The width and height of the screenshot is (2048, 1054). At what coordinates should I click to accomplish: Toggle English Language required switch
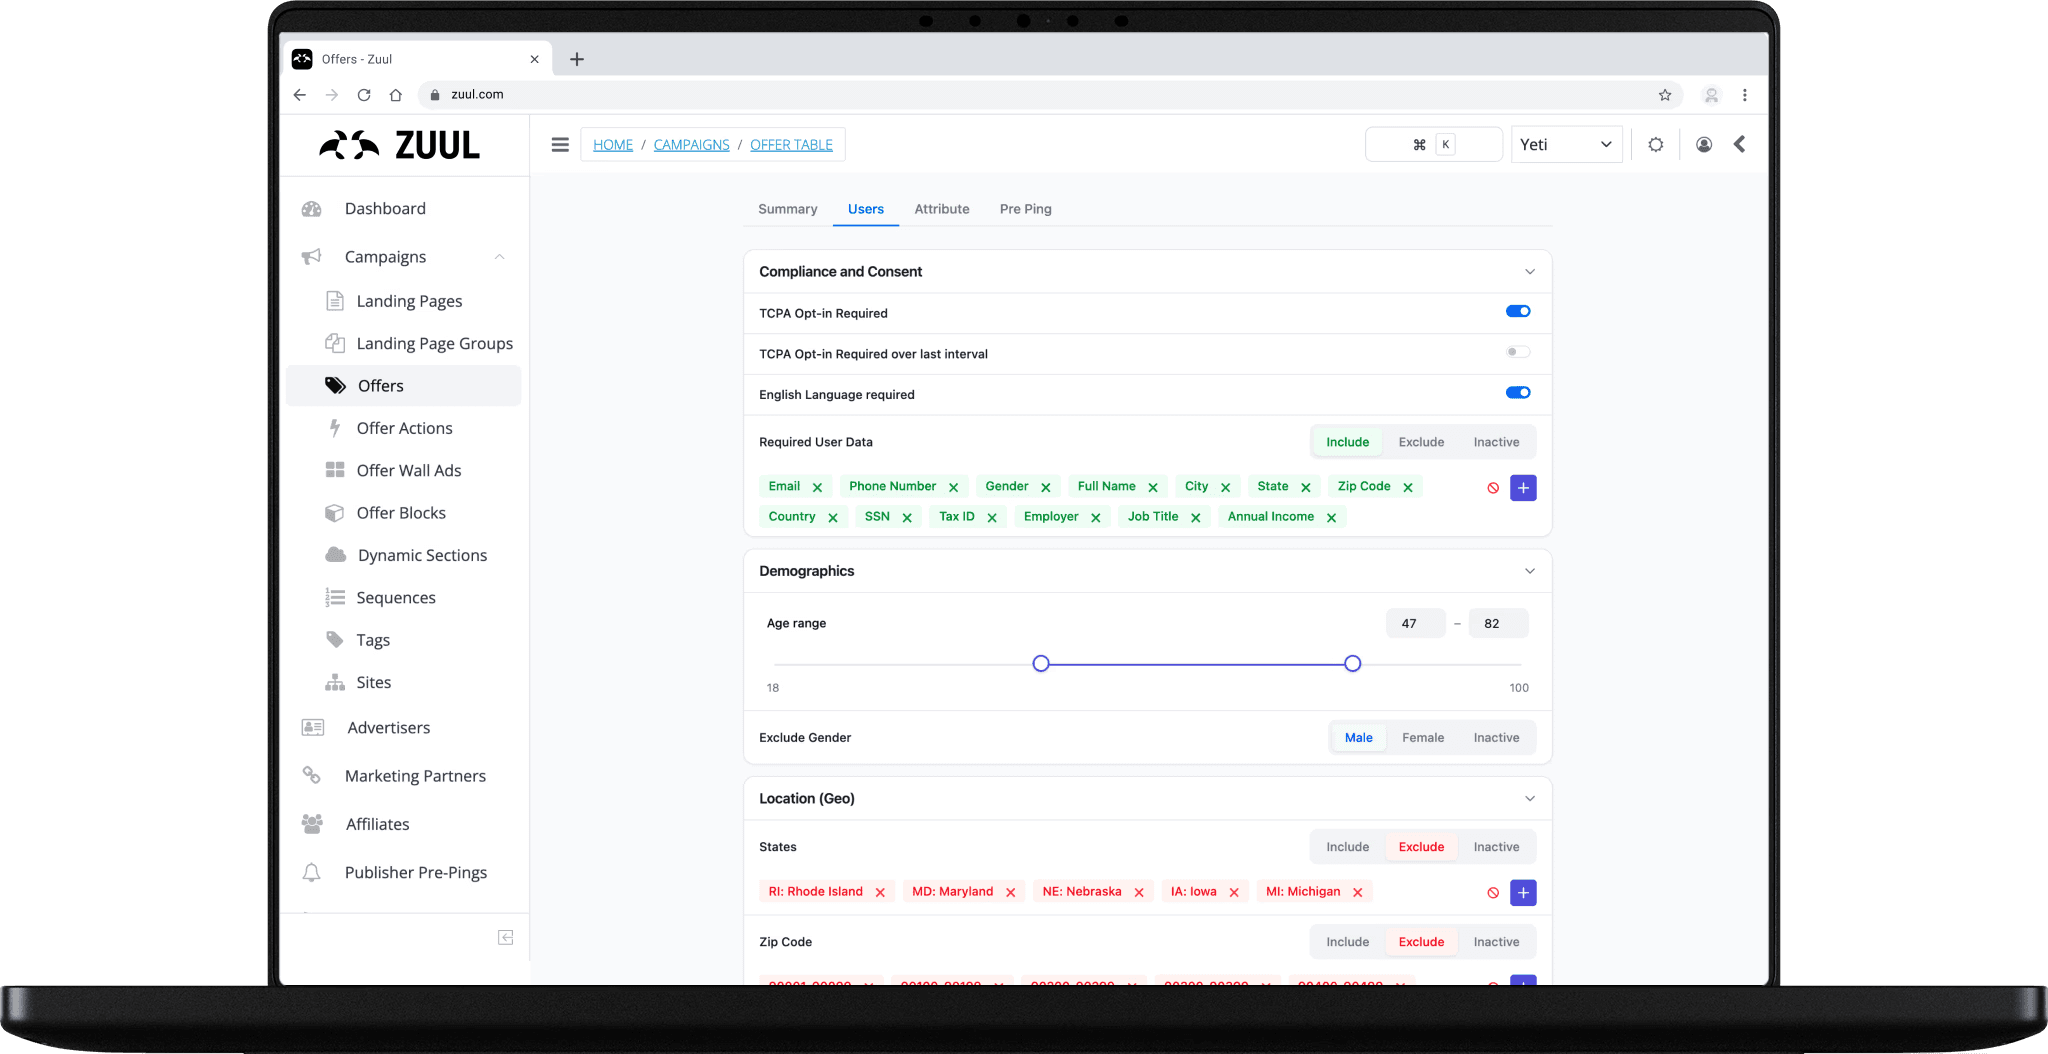point(1518,393)
